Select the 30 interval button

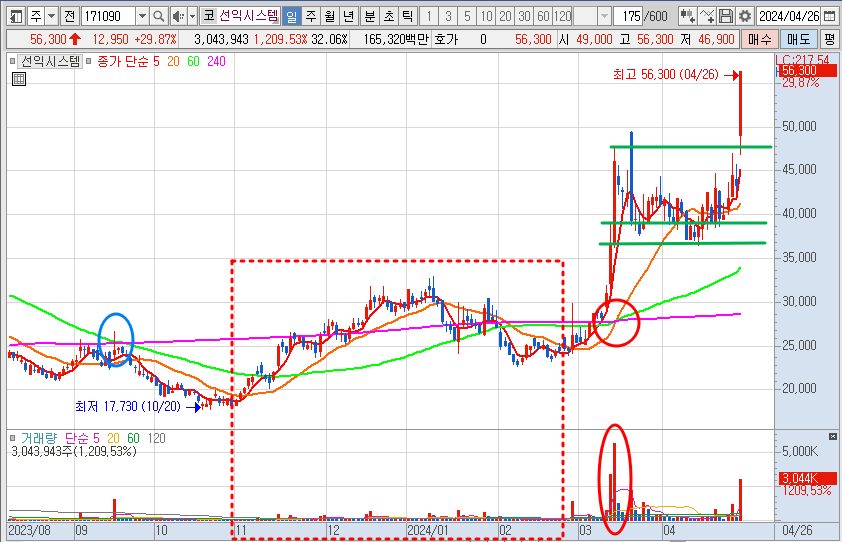click(524, 17)
